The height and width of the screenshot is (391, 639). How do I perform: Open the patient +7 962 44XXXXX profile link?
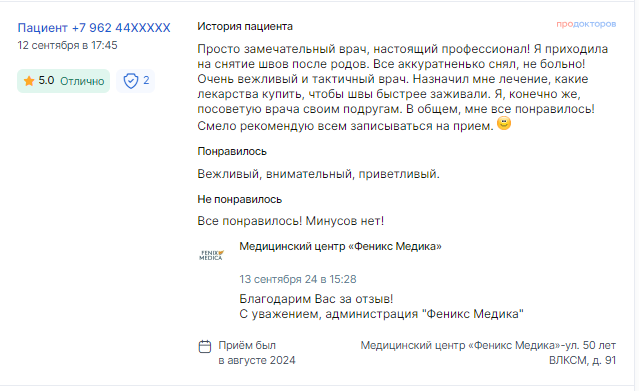94,28
